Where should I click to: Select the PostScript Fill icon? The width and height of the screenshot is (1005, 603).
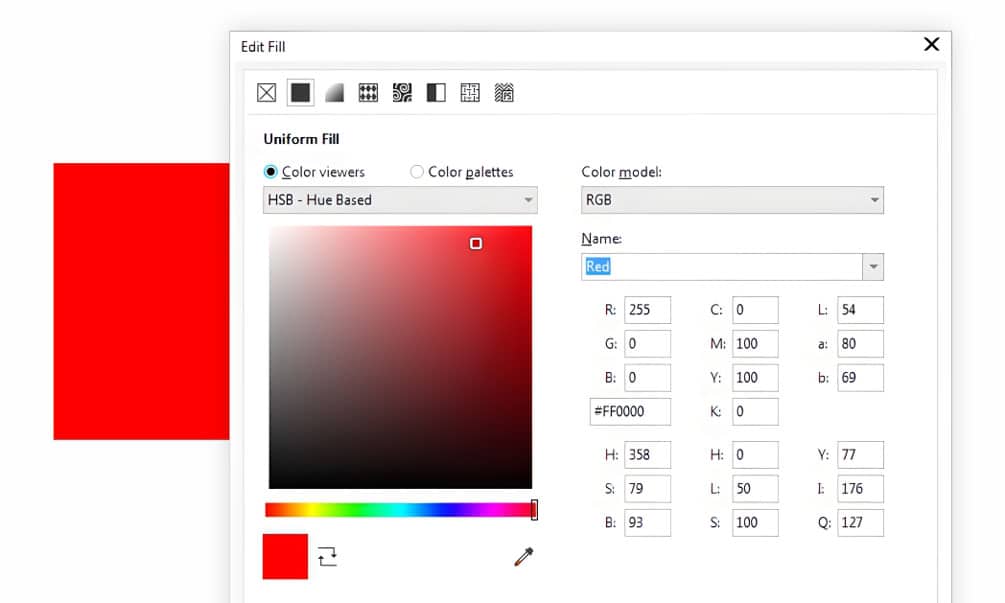click(504, 93)
